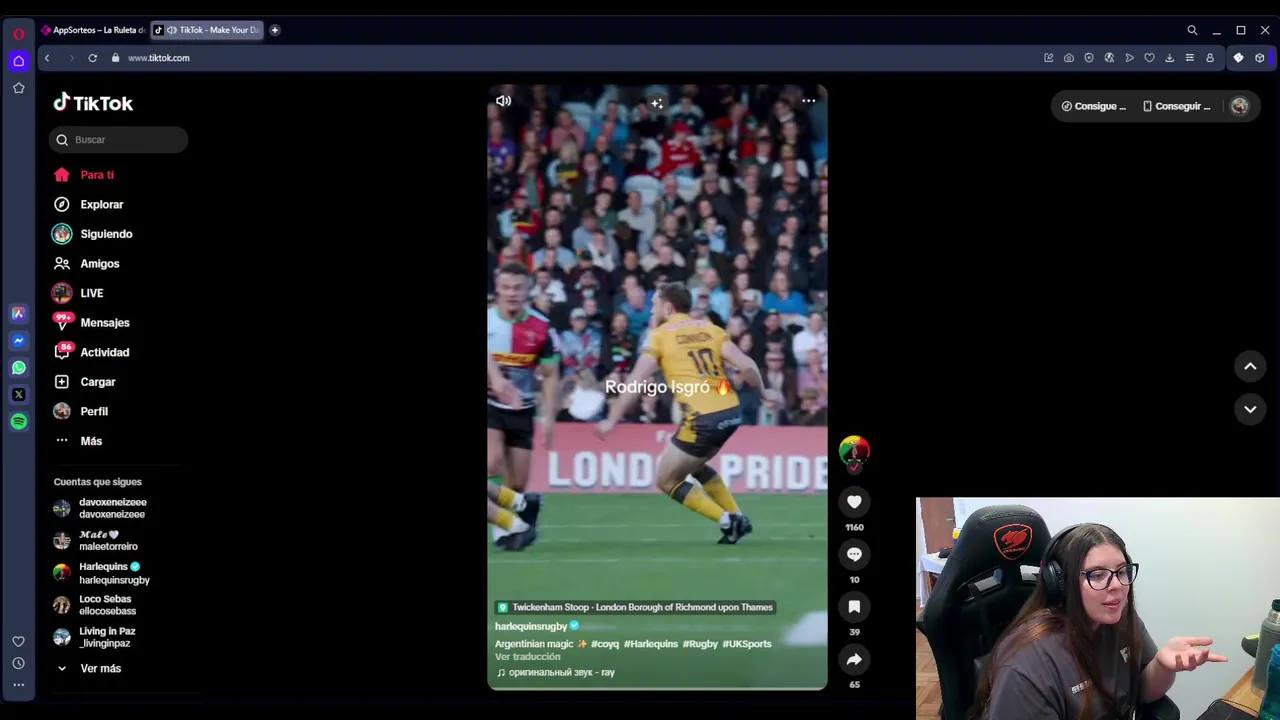Open the browser tab search magnifier
Viewport: 1280px width, 720px height.
(x=1192, y=30)
